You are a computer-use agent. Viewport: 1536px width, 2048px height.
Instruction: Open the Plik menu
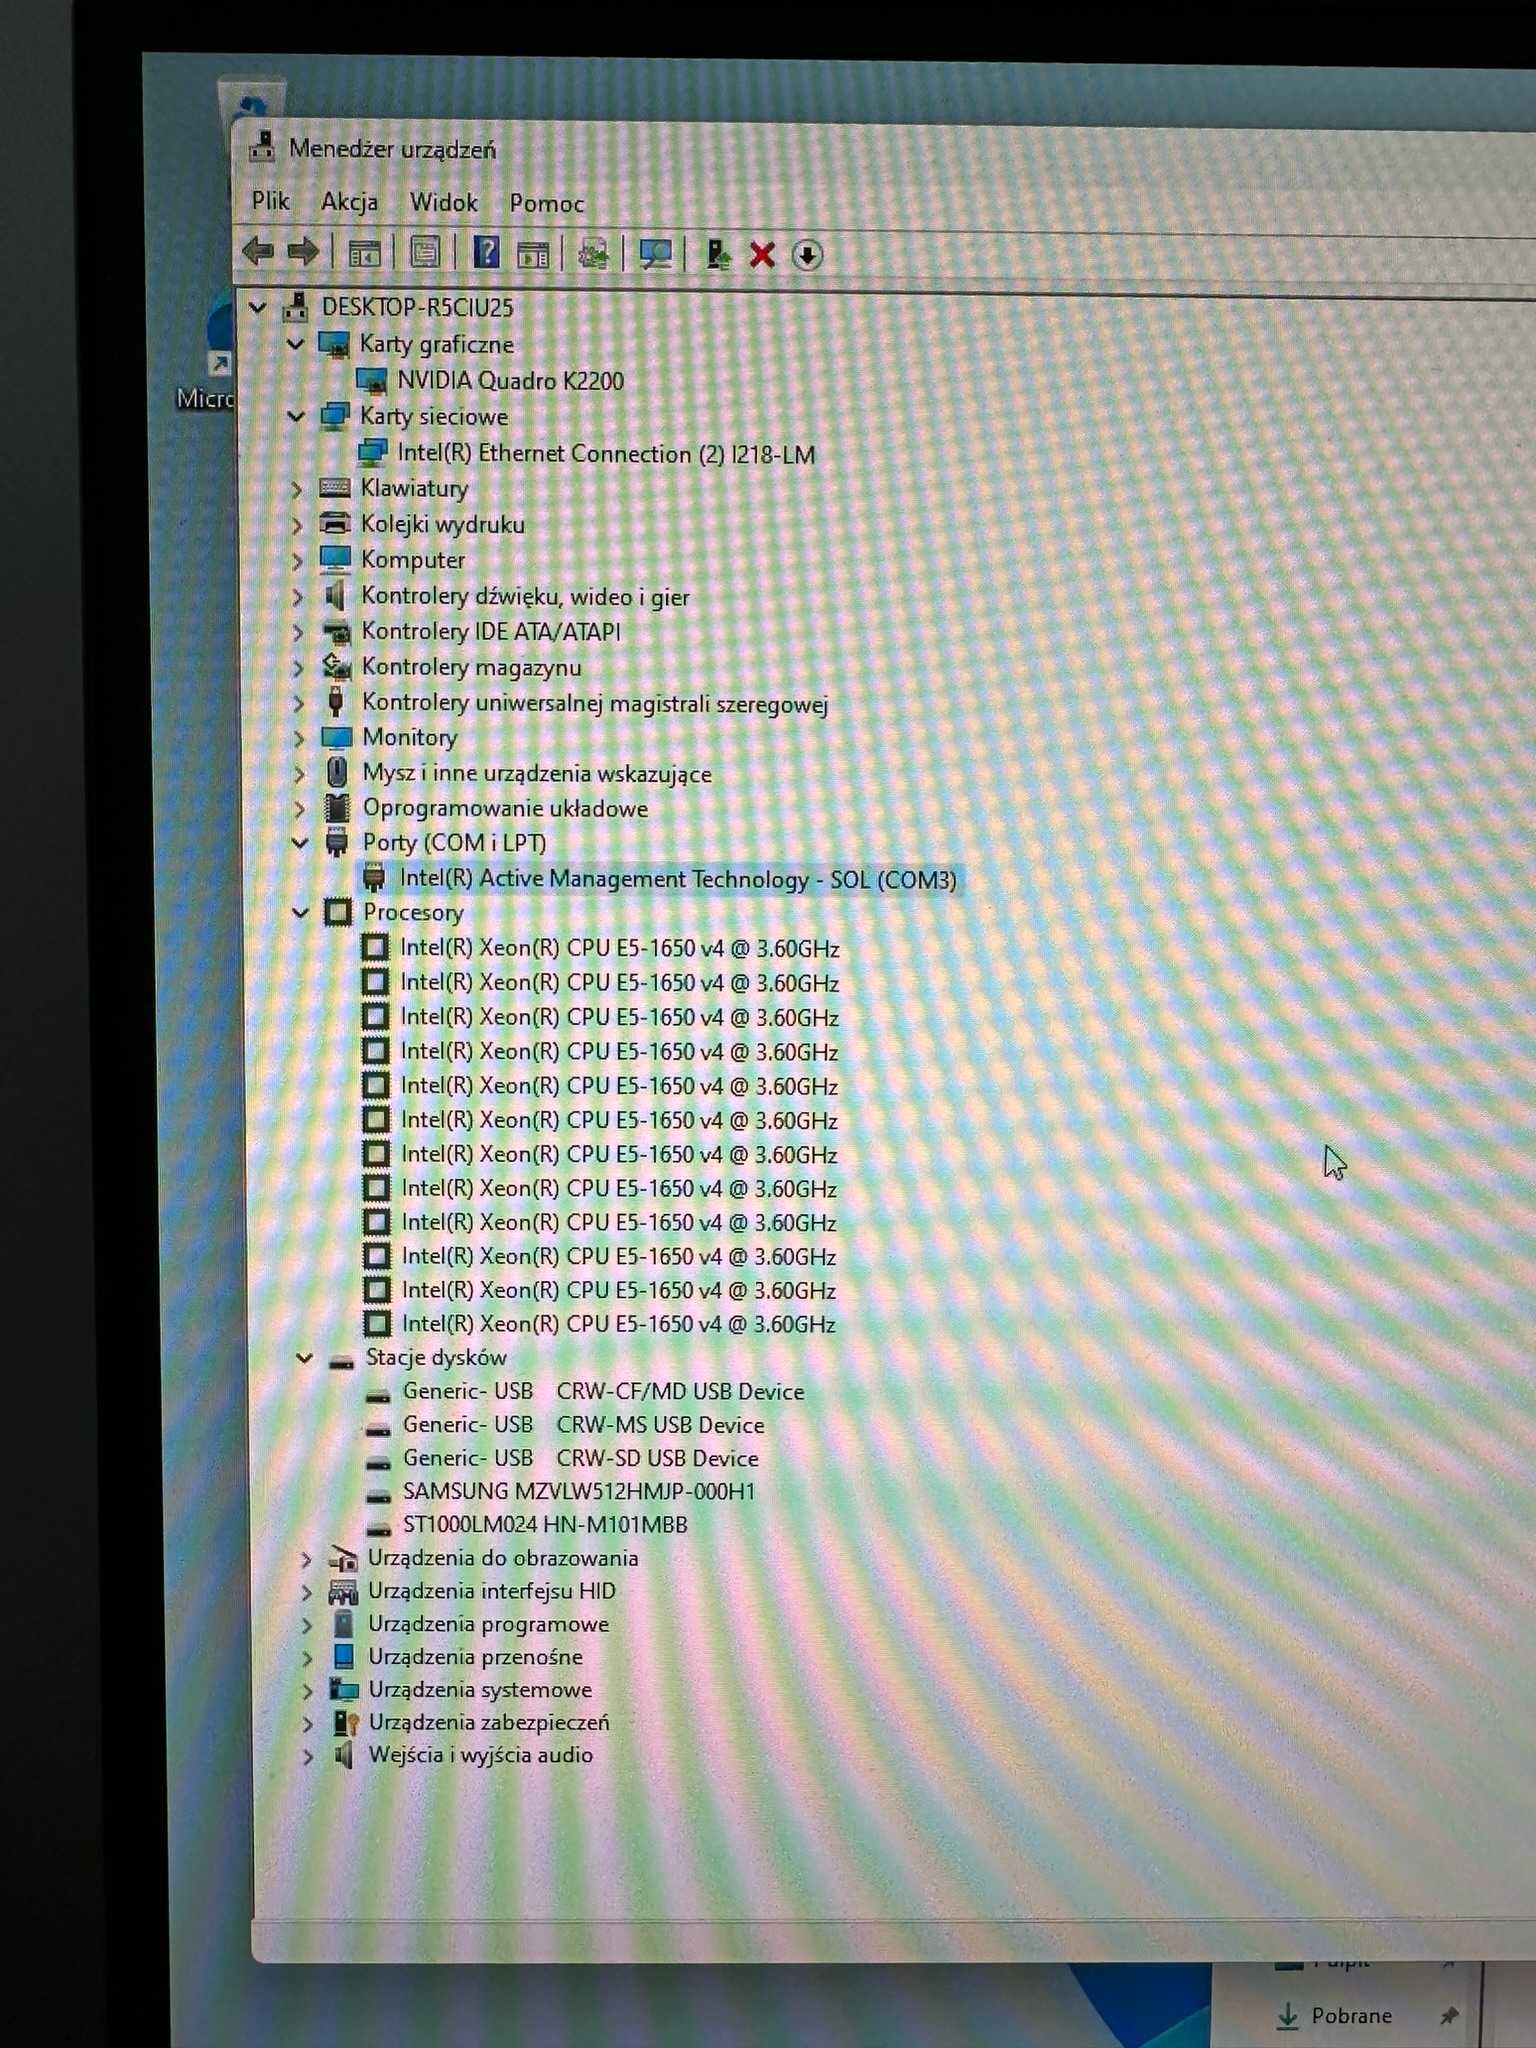(270, 201)
